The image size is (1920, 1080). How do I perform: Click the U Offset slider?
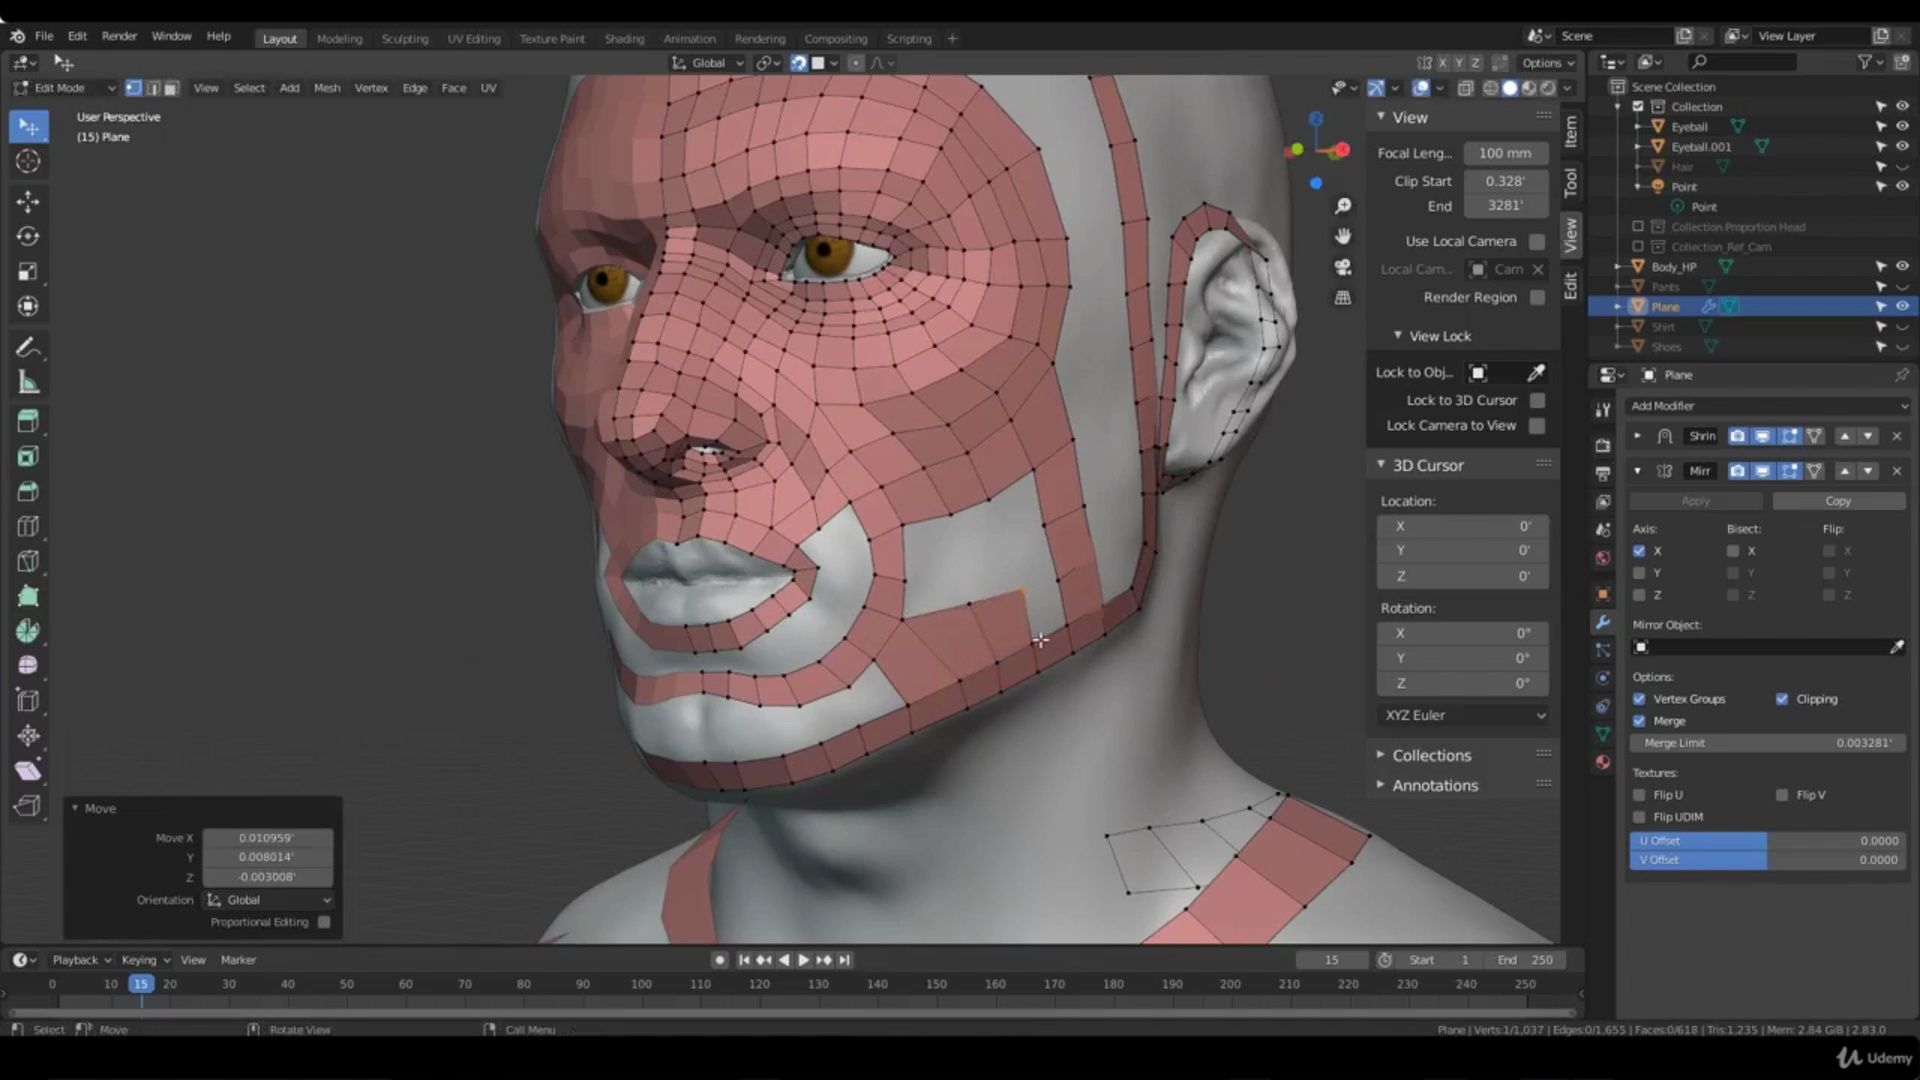(1767, 841)
